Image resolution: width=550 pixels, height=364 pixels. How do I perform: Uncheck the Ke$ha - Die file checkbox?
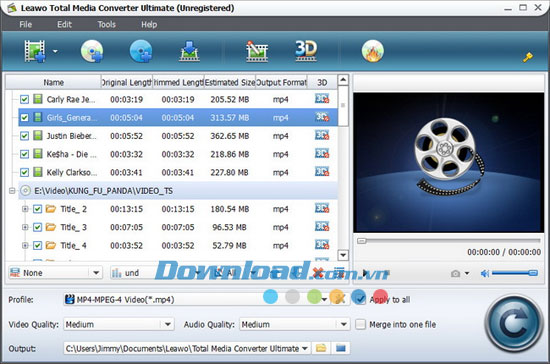[x=24, y=154]
